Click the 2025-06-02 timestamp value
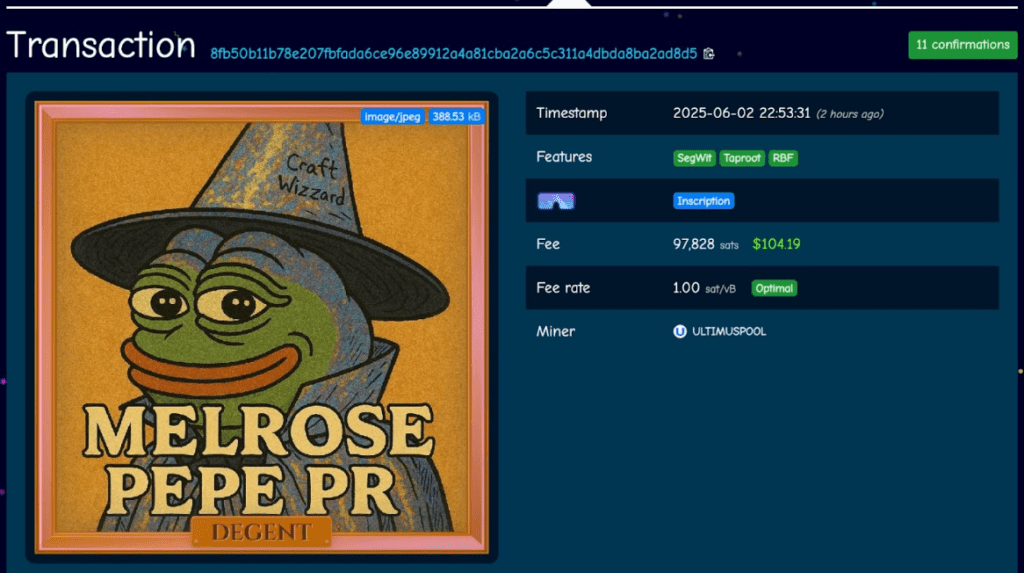 [741, 114]
